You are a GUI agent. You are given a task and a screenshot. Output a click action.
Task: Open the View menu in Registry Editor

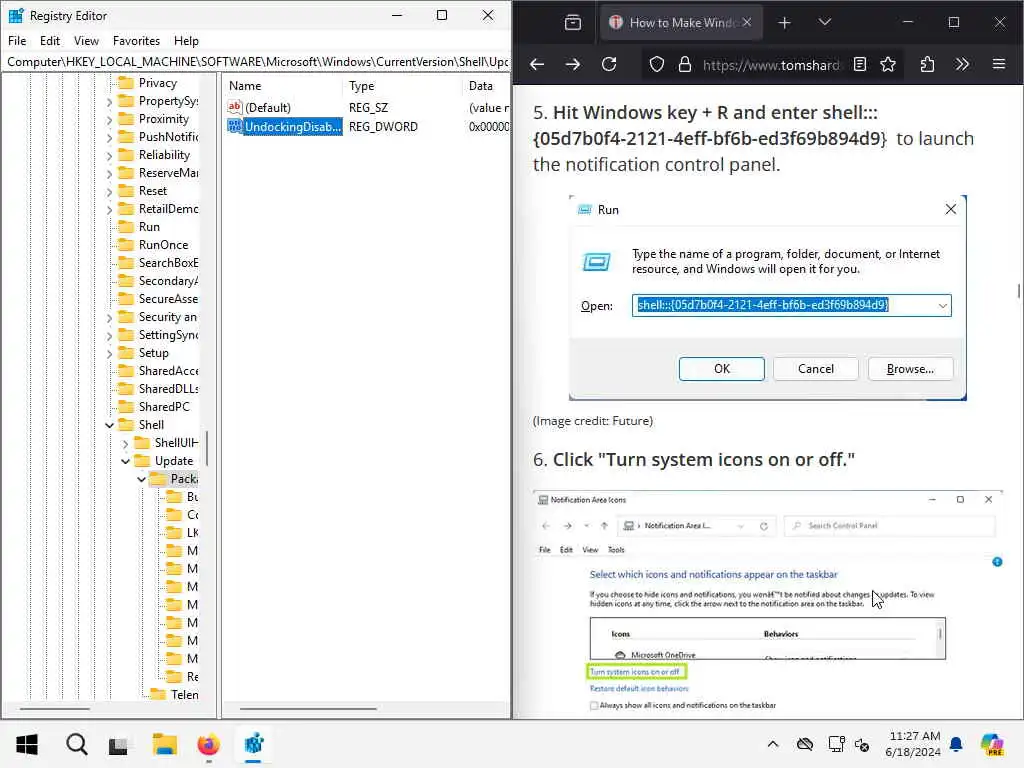point(86,40)
